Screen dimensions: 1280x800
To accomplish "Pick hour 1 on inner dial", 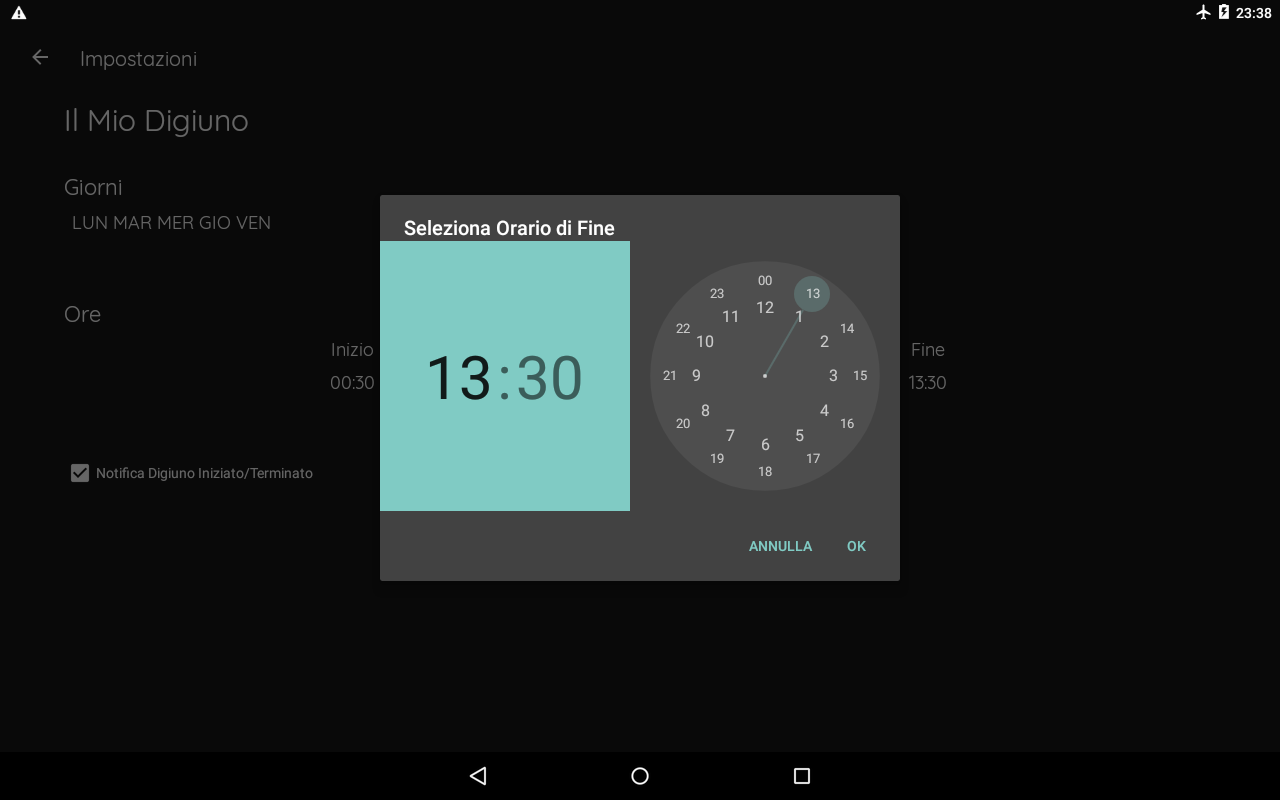I will tap(799, 317).
